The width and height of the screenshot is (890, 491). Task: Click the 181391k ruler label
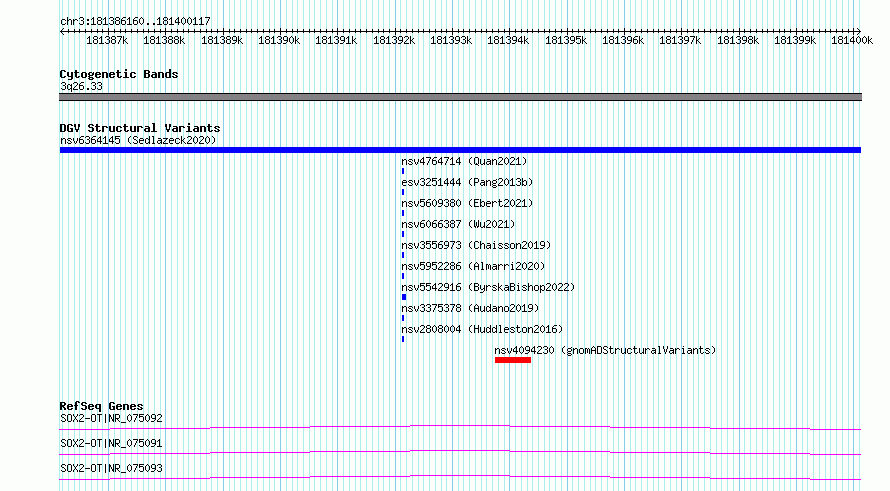[336, 40]
